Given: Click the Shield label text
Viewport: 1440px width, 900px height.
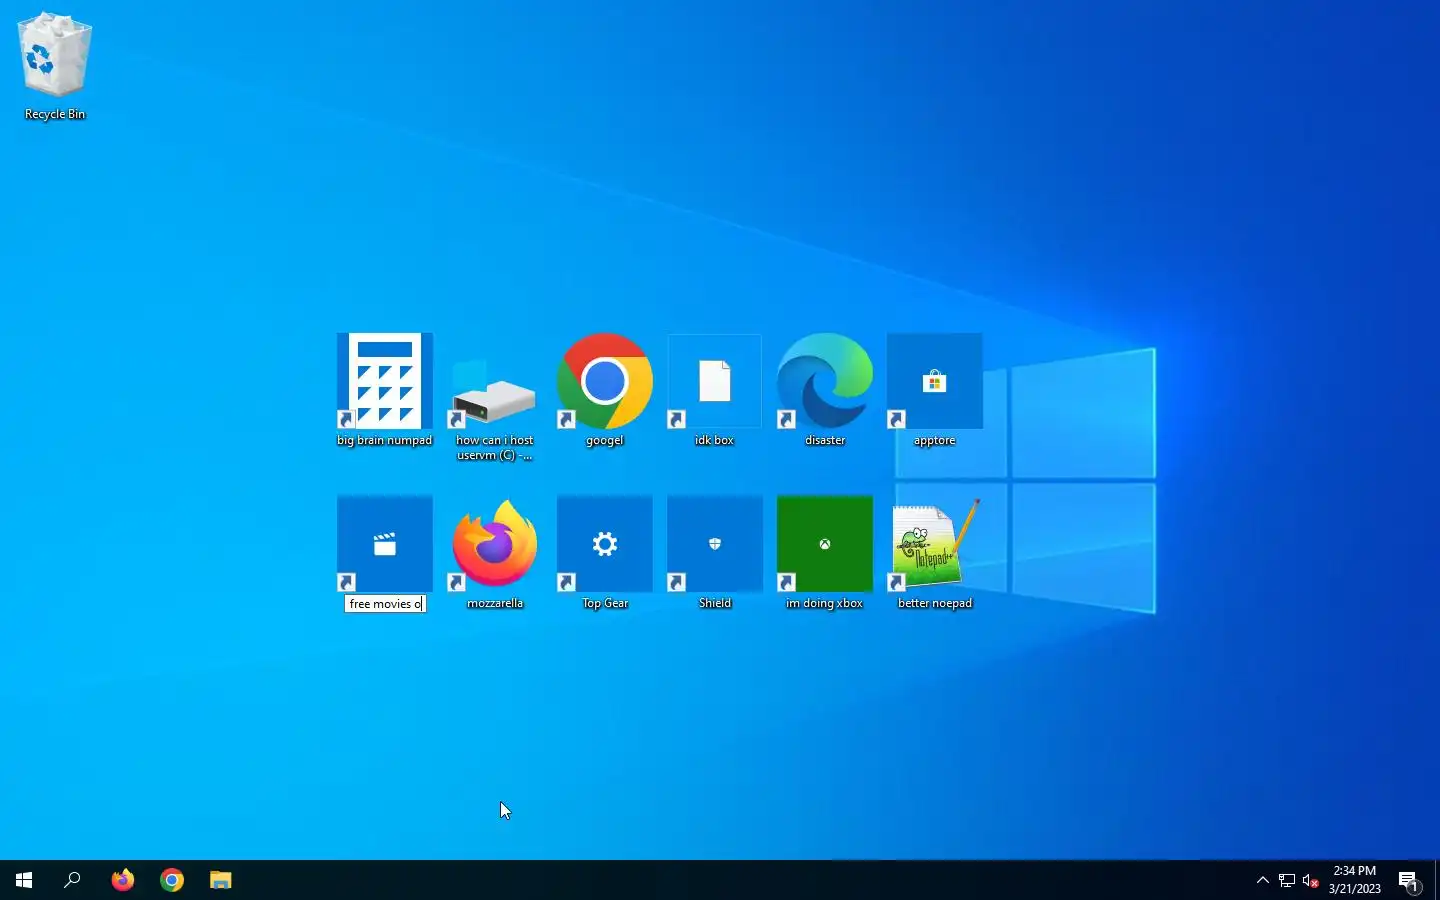Looking at the screenshot, I should pos(715,603).
